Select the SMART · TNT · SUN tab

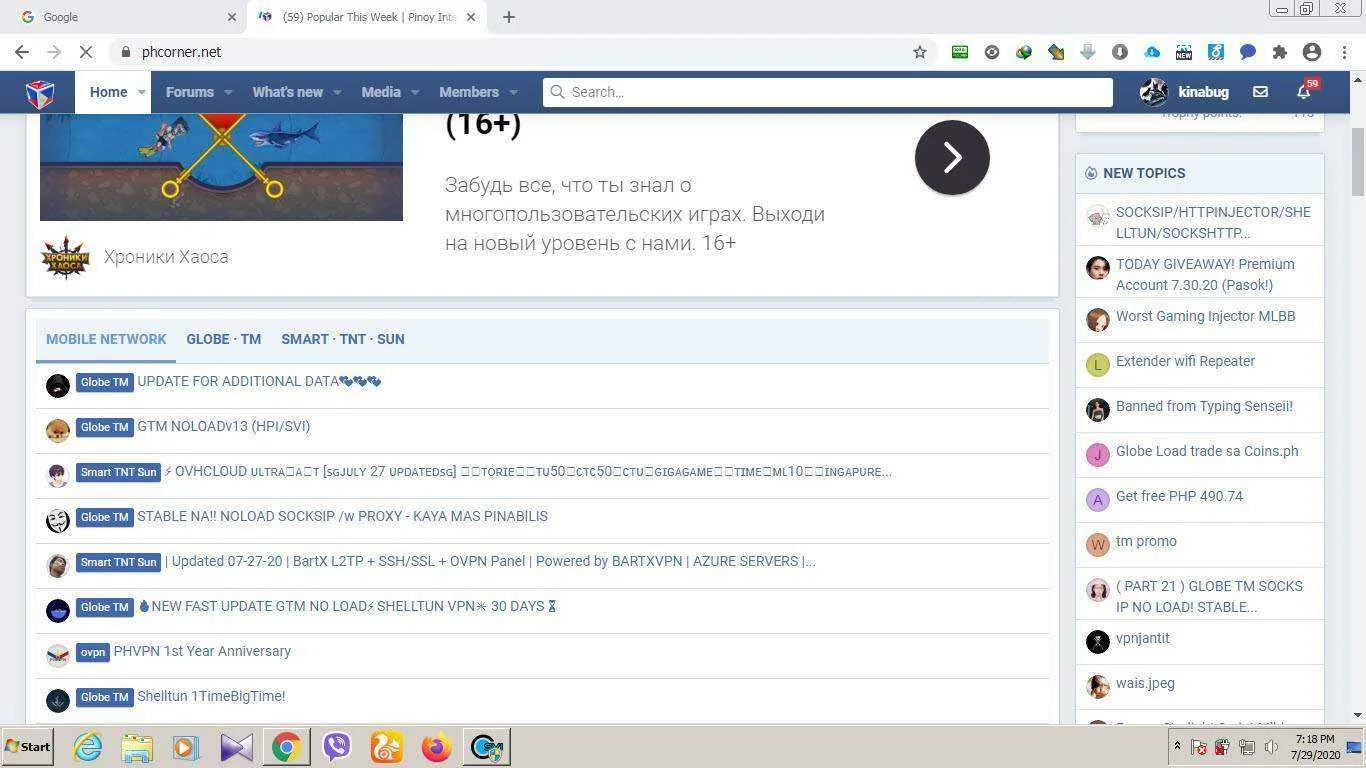pos(343,339)
